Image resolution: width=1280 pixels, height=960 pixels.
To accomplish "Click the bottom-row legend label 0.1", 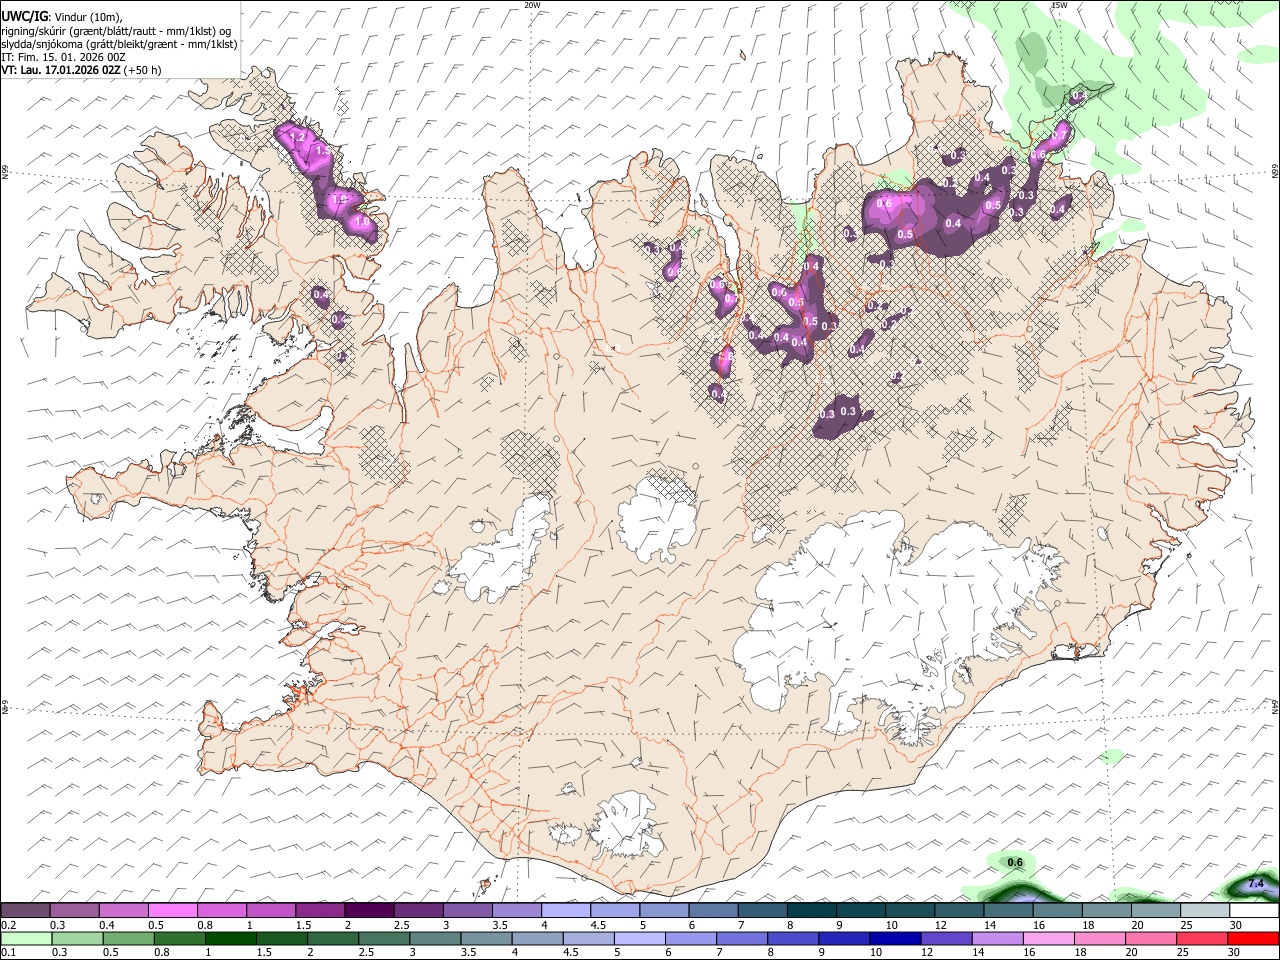I will [x=8, y=953].
